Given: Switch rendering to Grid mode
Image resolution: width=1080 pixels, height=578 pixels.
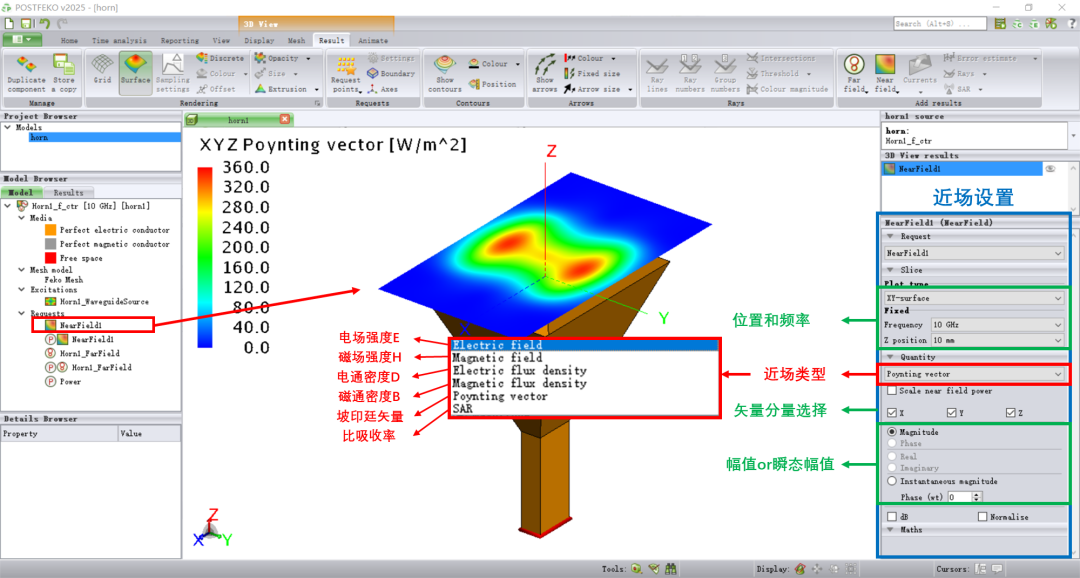Looking at the screenshot, I should [102, 68].
